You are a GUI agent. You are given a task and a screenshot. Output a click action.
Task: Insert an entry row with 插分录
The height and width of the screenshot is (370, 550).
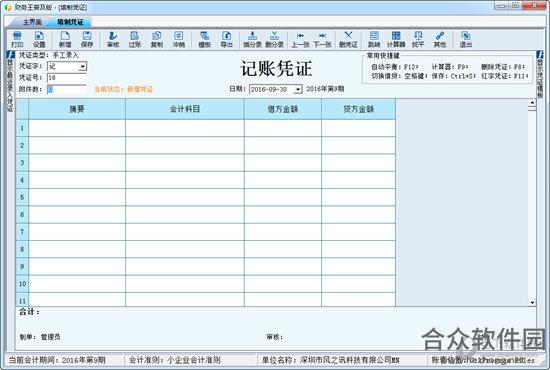253,39
